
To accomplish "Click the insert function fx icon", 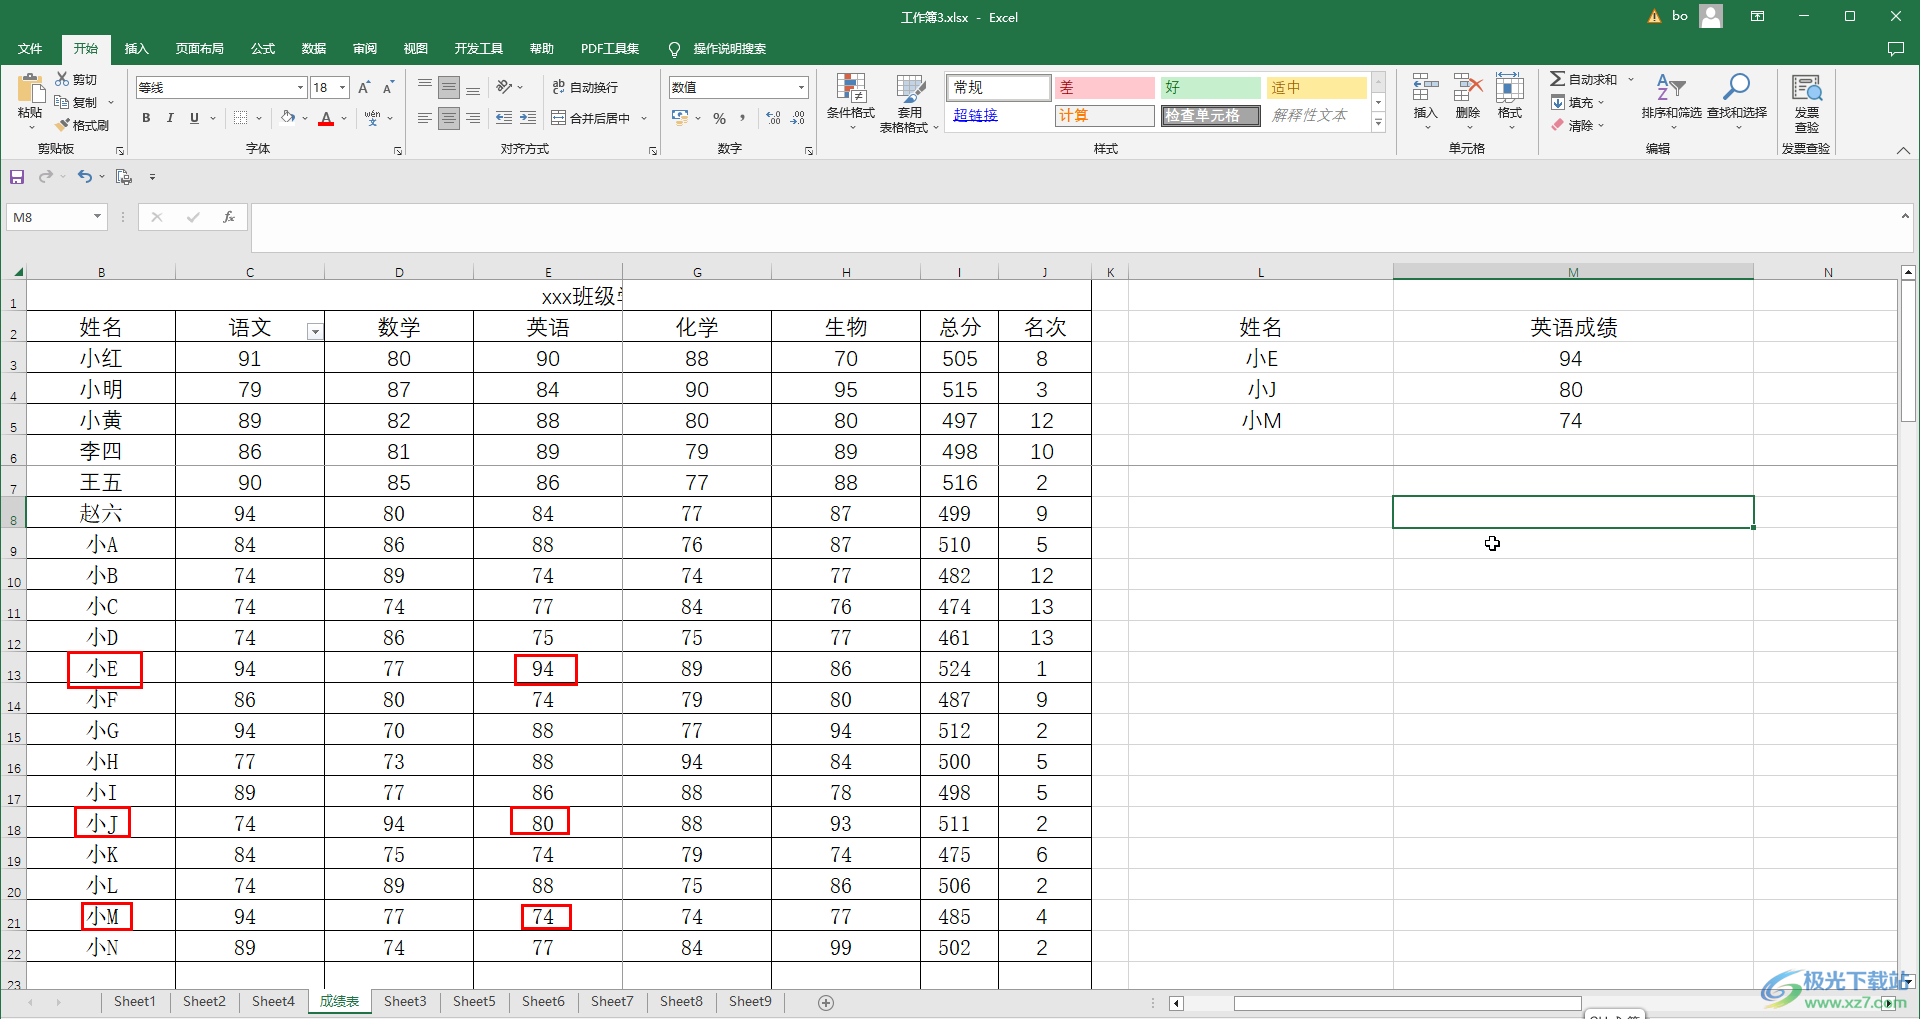I will (x=229, y=217).
